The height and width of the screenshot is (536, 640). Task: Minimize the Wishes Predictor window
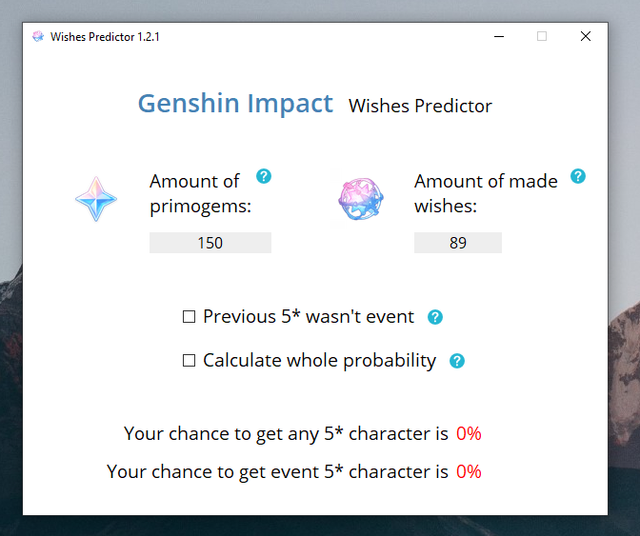(x=498, y=37)
